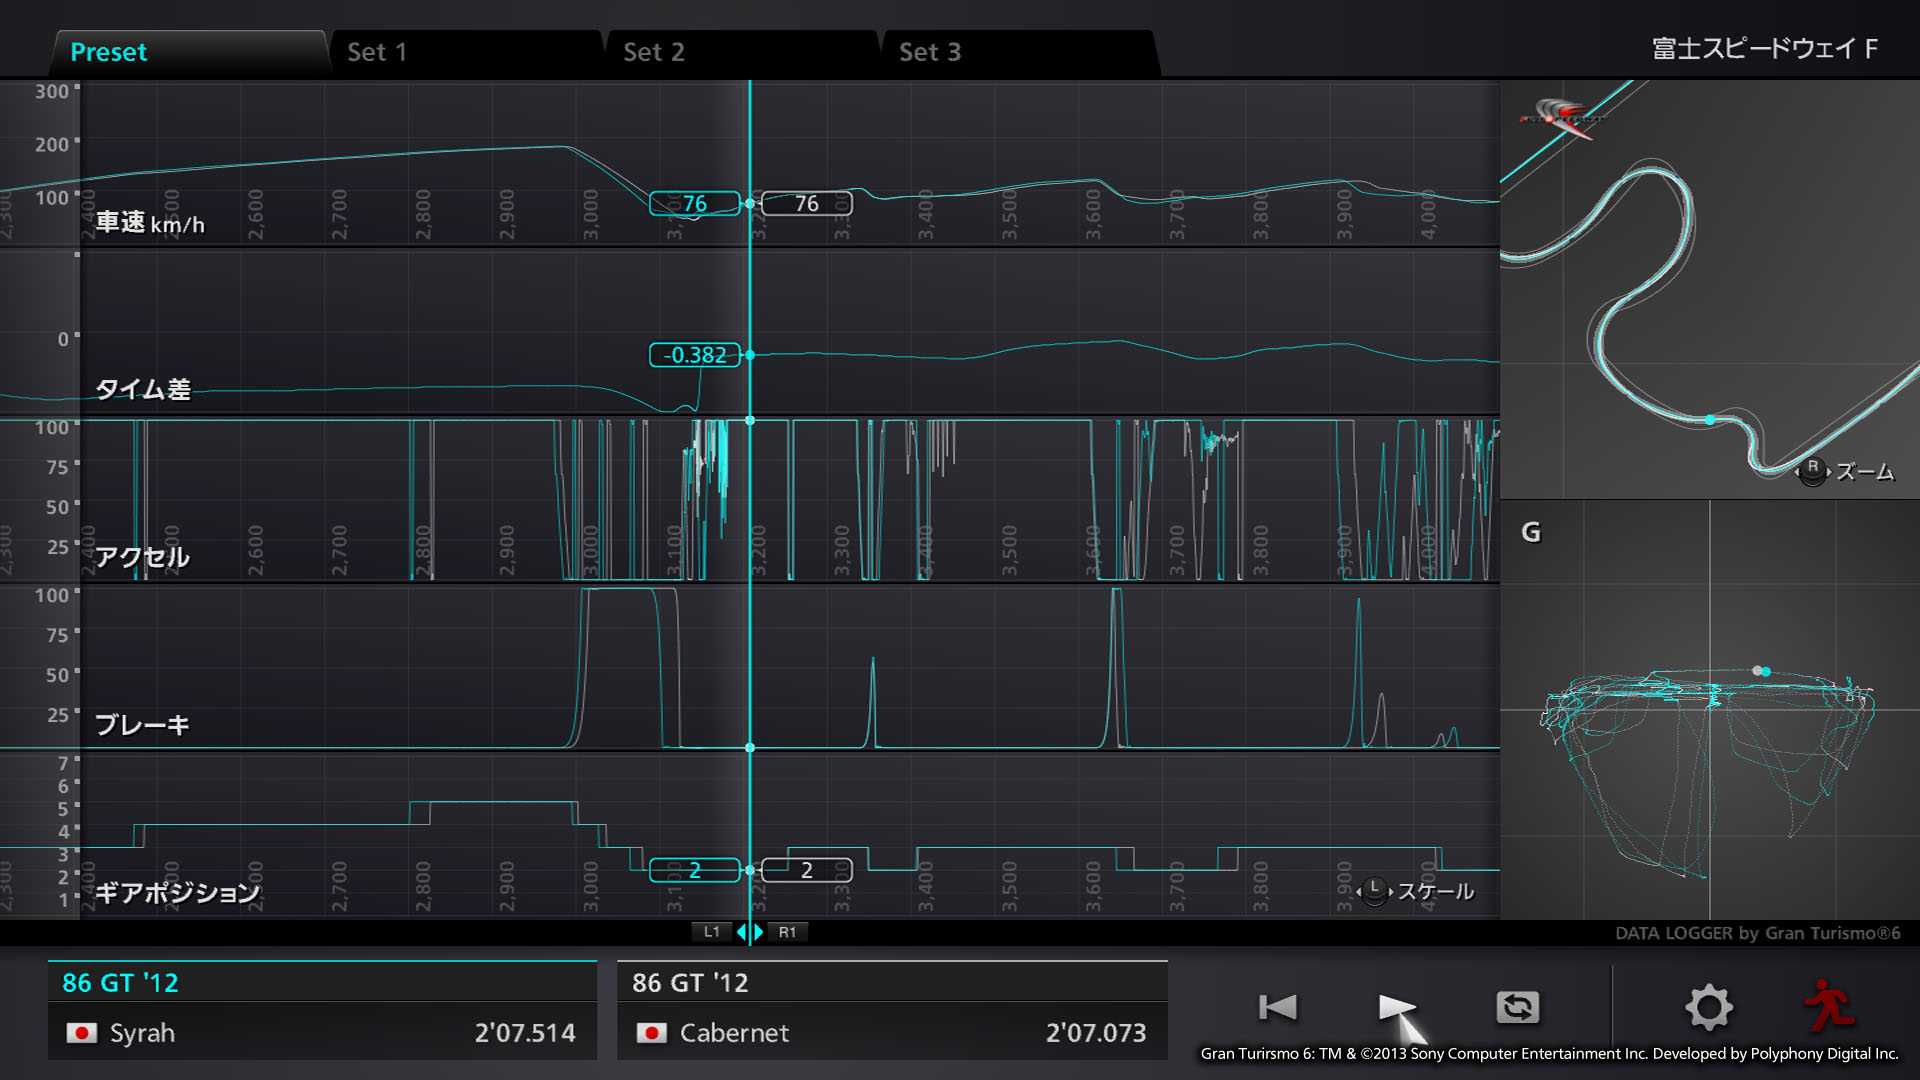Select the Cabernet 2'07.073 lap entry

tap(892, 1032)
